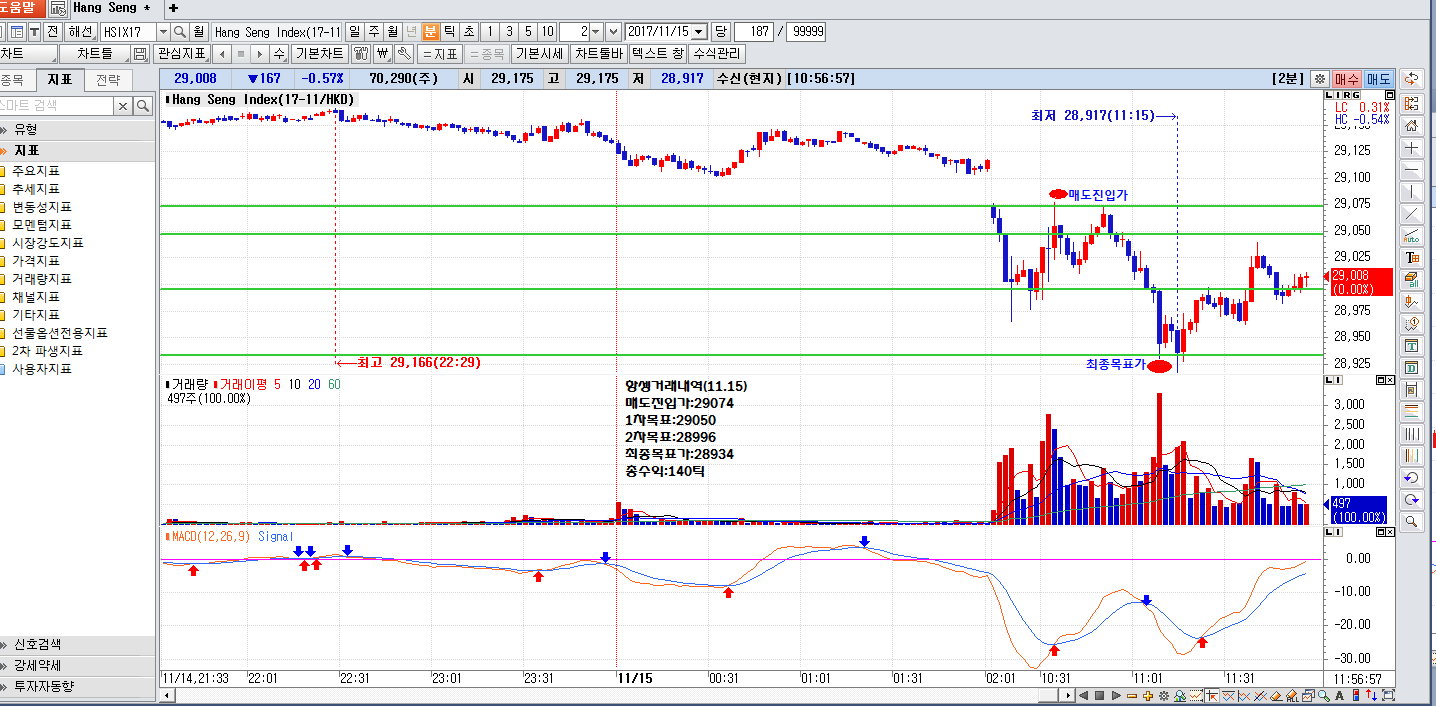Select the boxed D tool icon
The height and width of the screenshot is (706, 1436).
[x=1412, y=367]
